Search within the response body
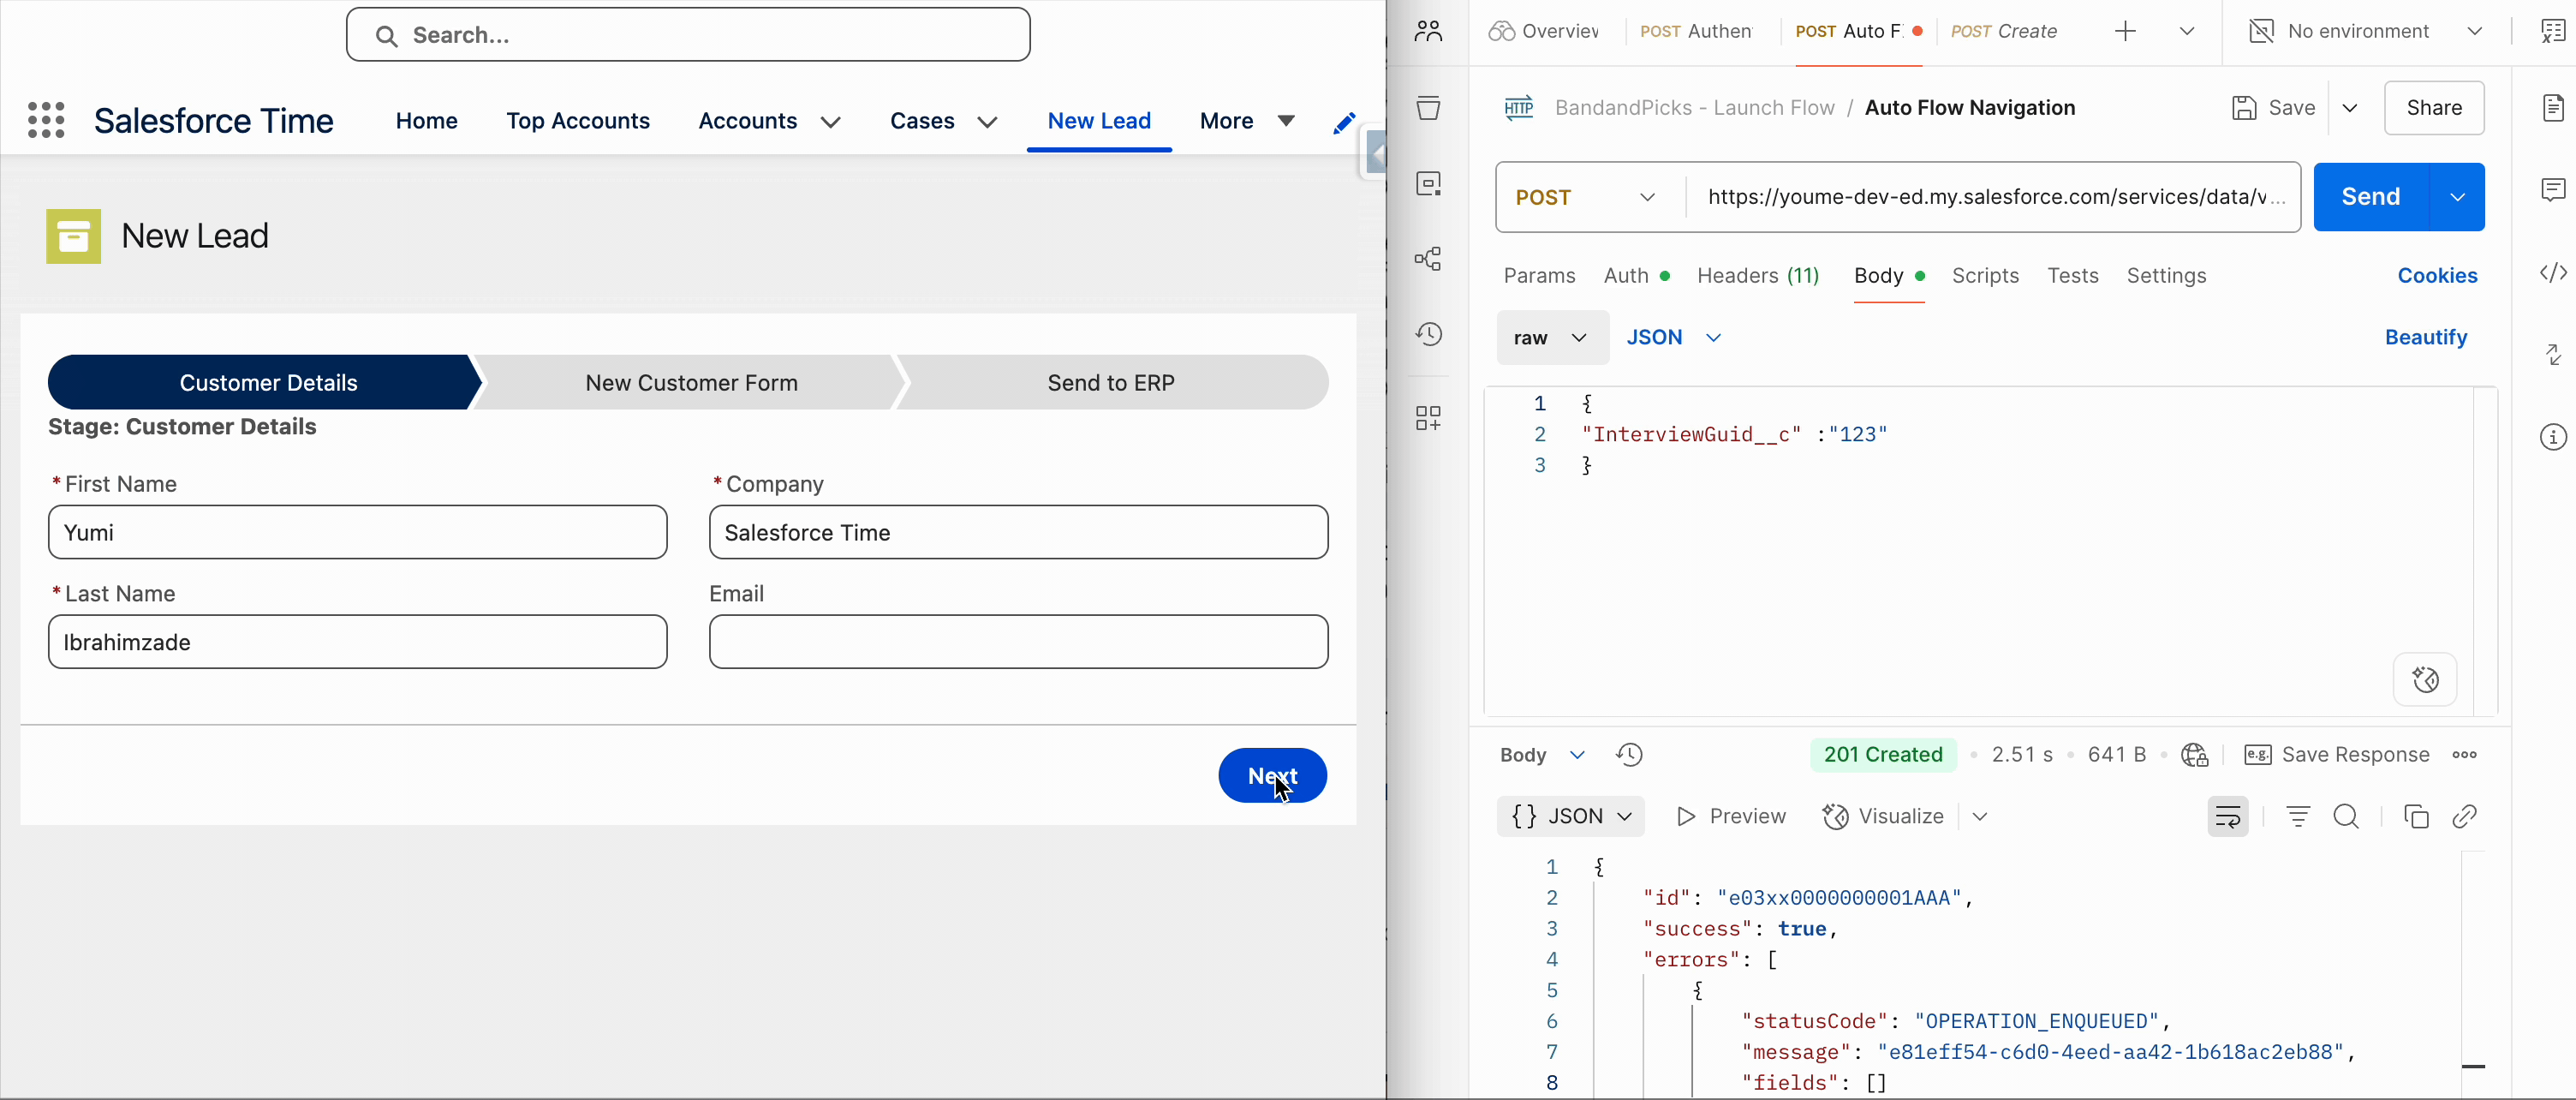 click(2346, 817)
